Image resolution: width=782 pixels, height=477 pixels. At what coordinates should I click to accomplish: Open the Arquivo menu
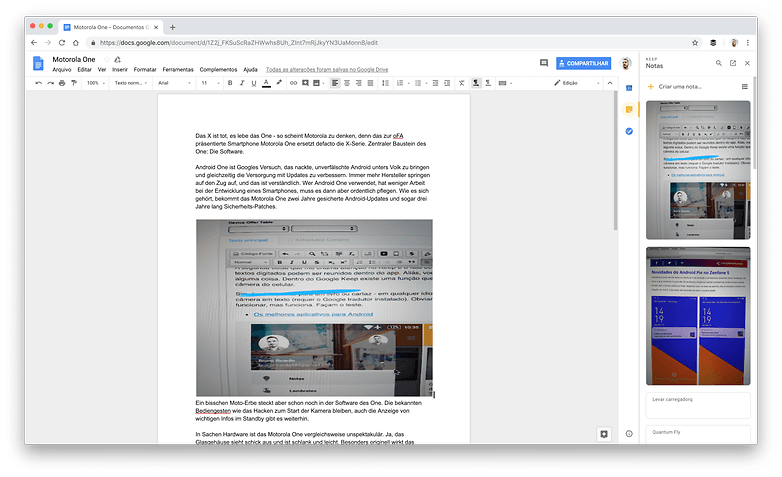62,70
